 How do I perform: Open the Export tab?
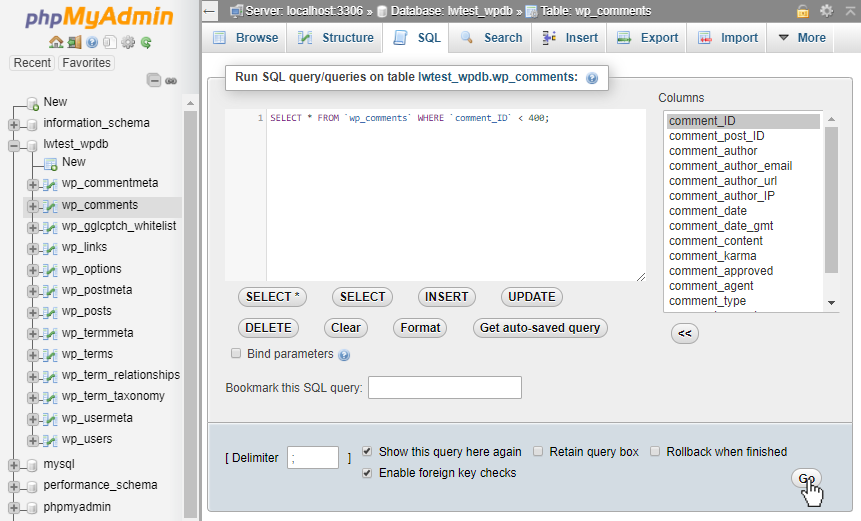pos(648,38)
